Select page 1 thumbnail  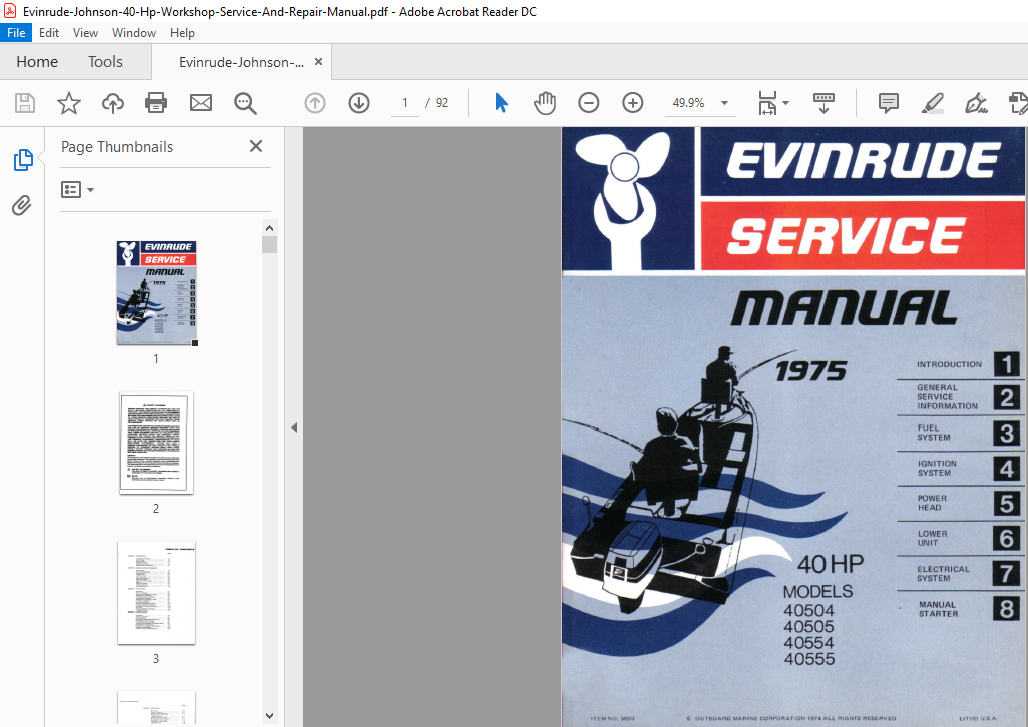click(x=157, y=292)
